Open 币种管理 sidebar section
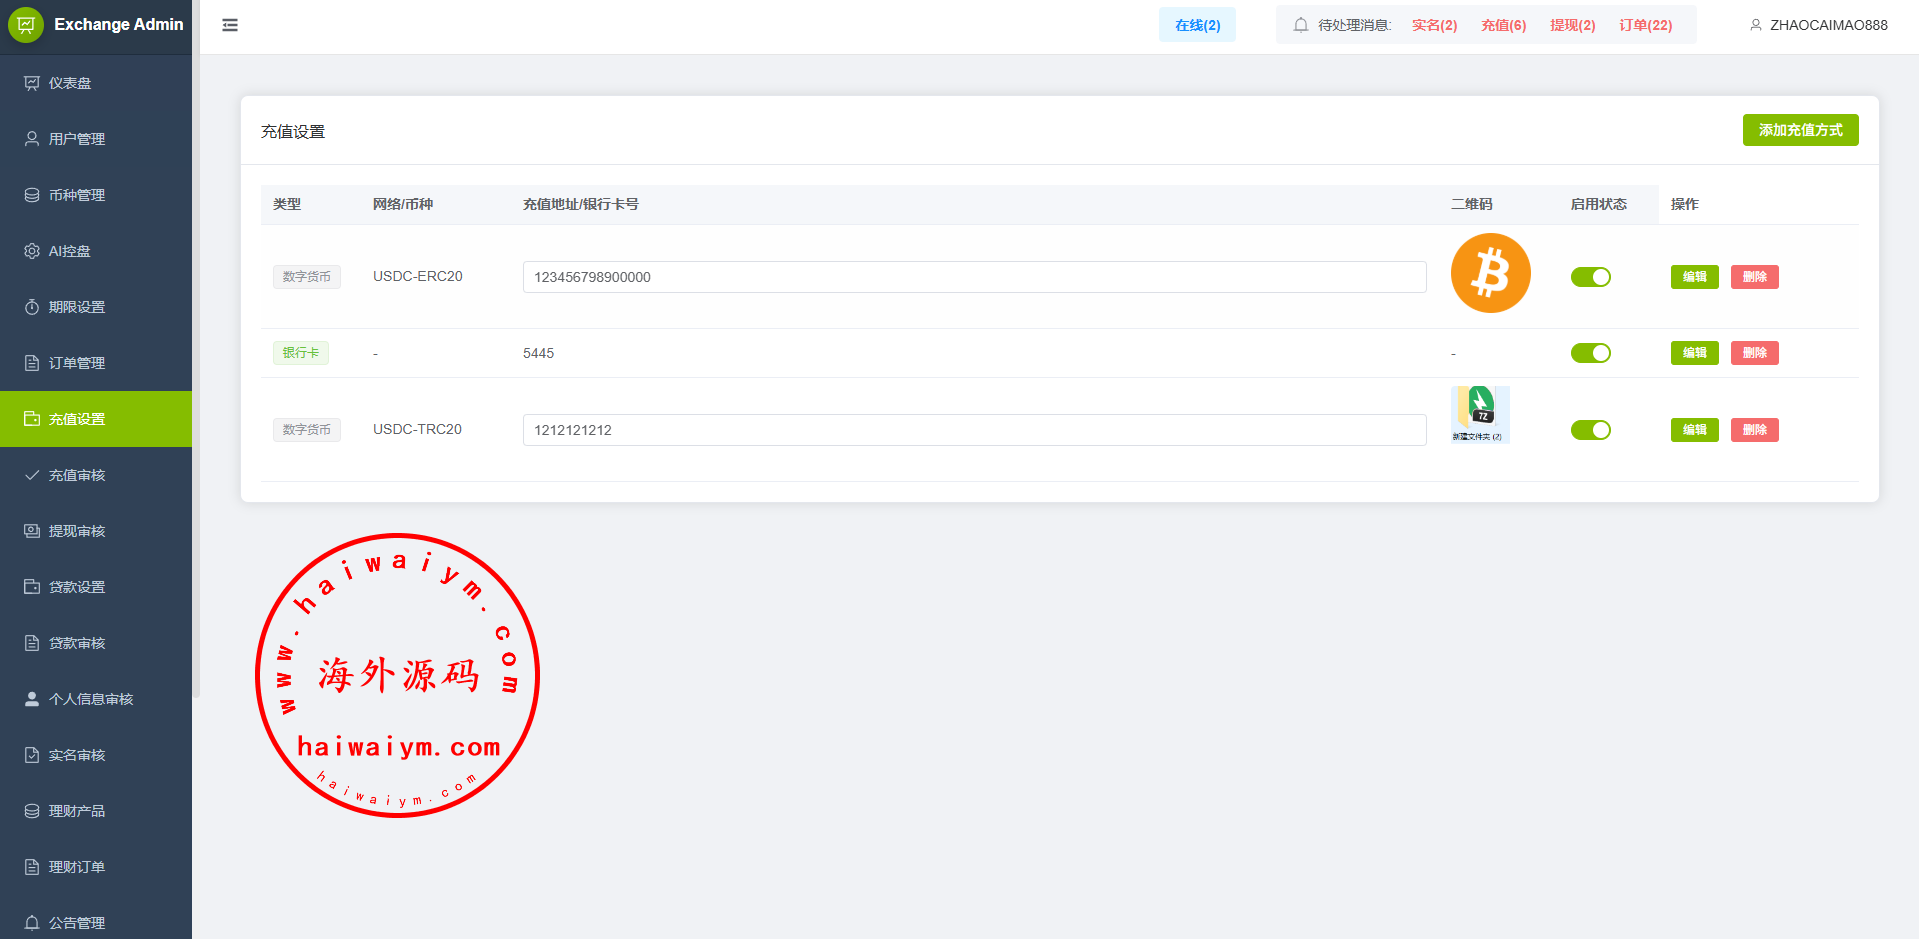This screenshot has width=1919, height=939. (x=77, y=195)
